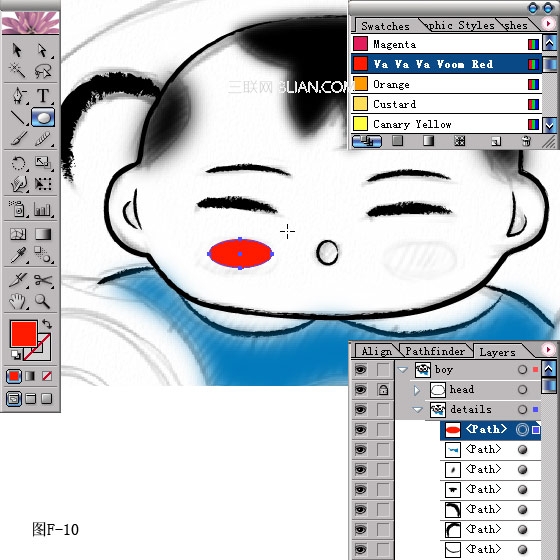Select the Direct Selection (white arrow) tool
Viewport: 560px width, 560px height.
[x=43, y=50]
